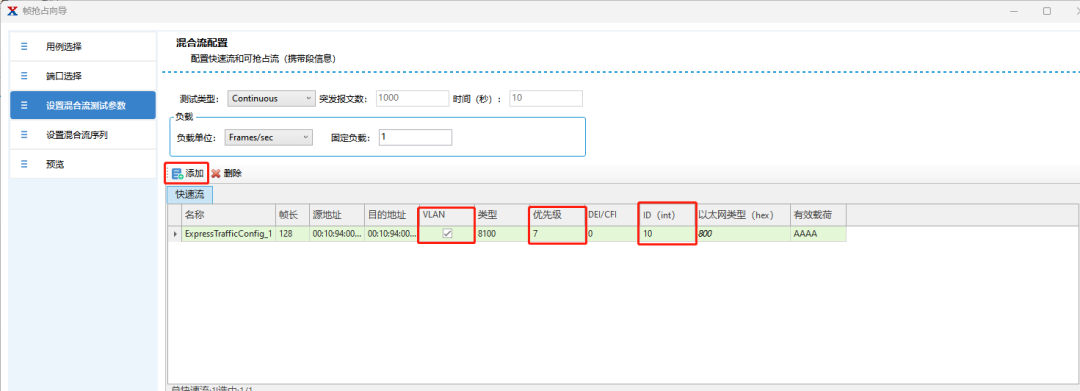
Task: Click the ID (int) column header
Action: pyautogui.click(x=667, y=215)
